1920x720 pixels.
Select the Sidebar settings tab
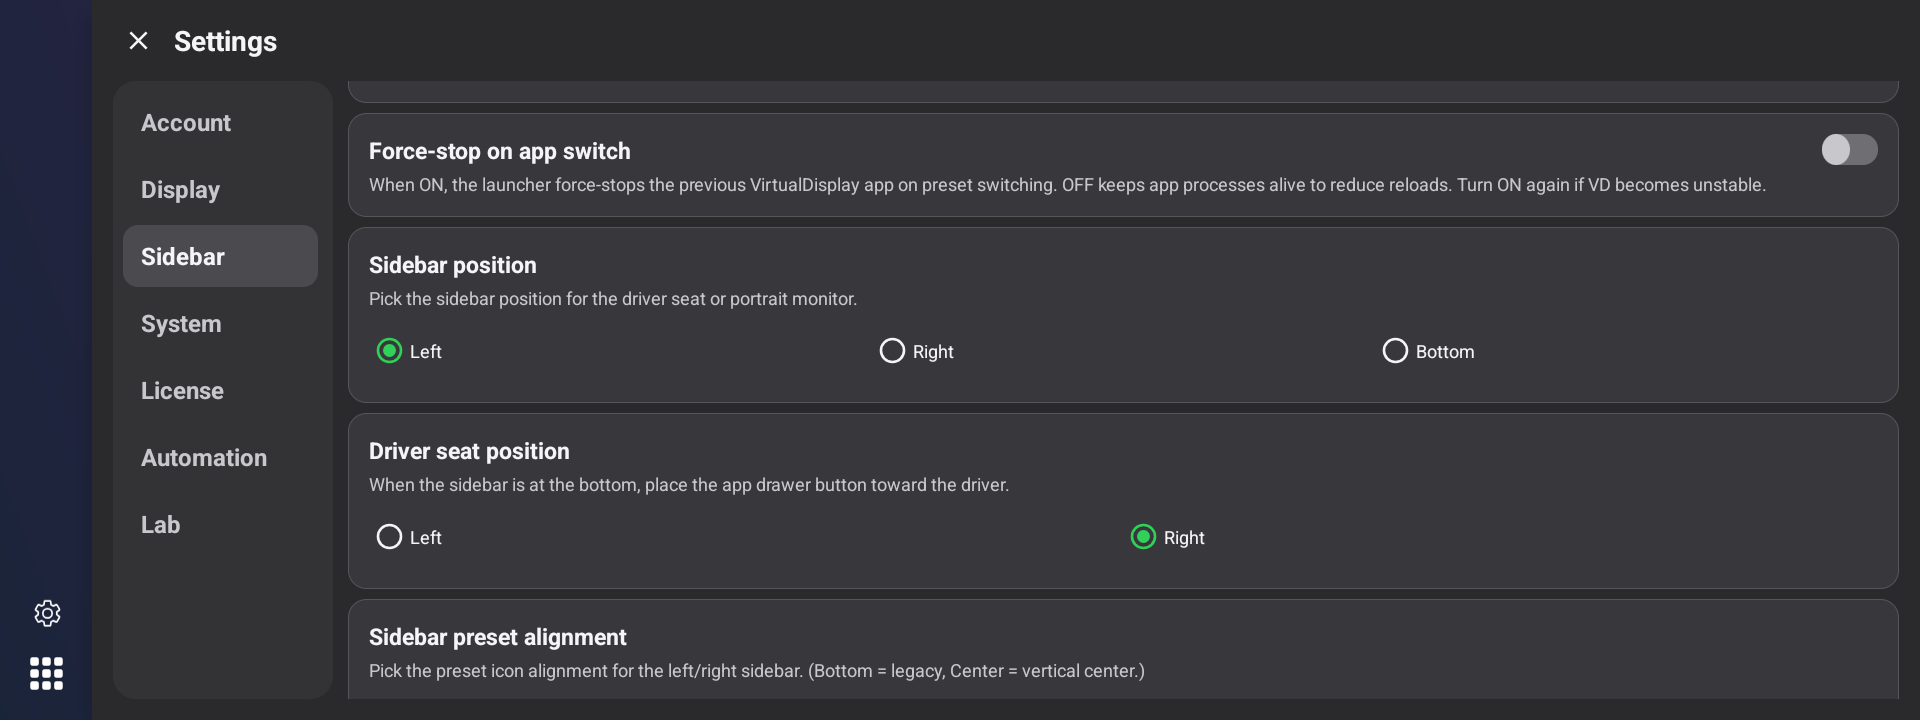click(x=220, y=257)
